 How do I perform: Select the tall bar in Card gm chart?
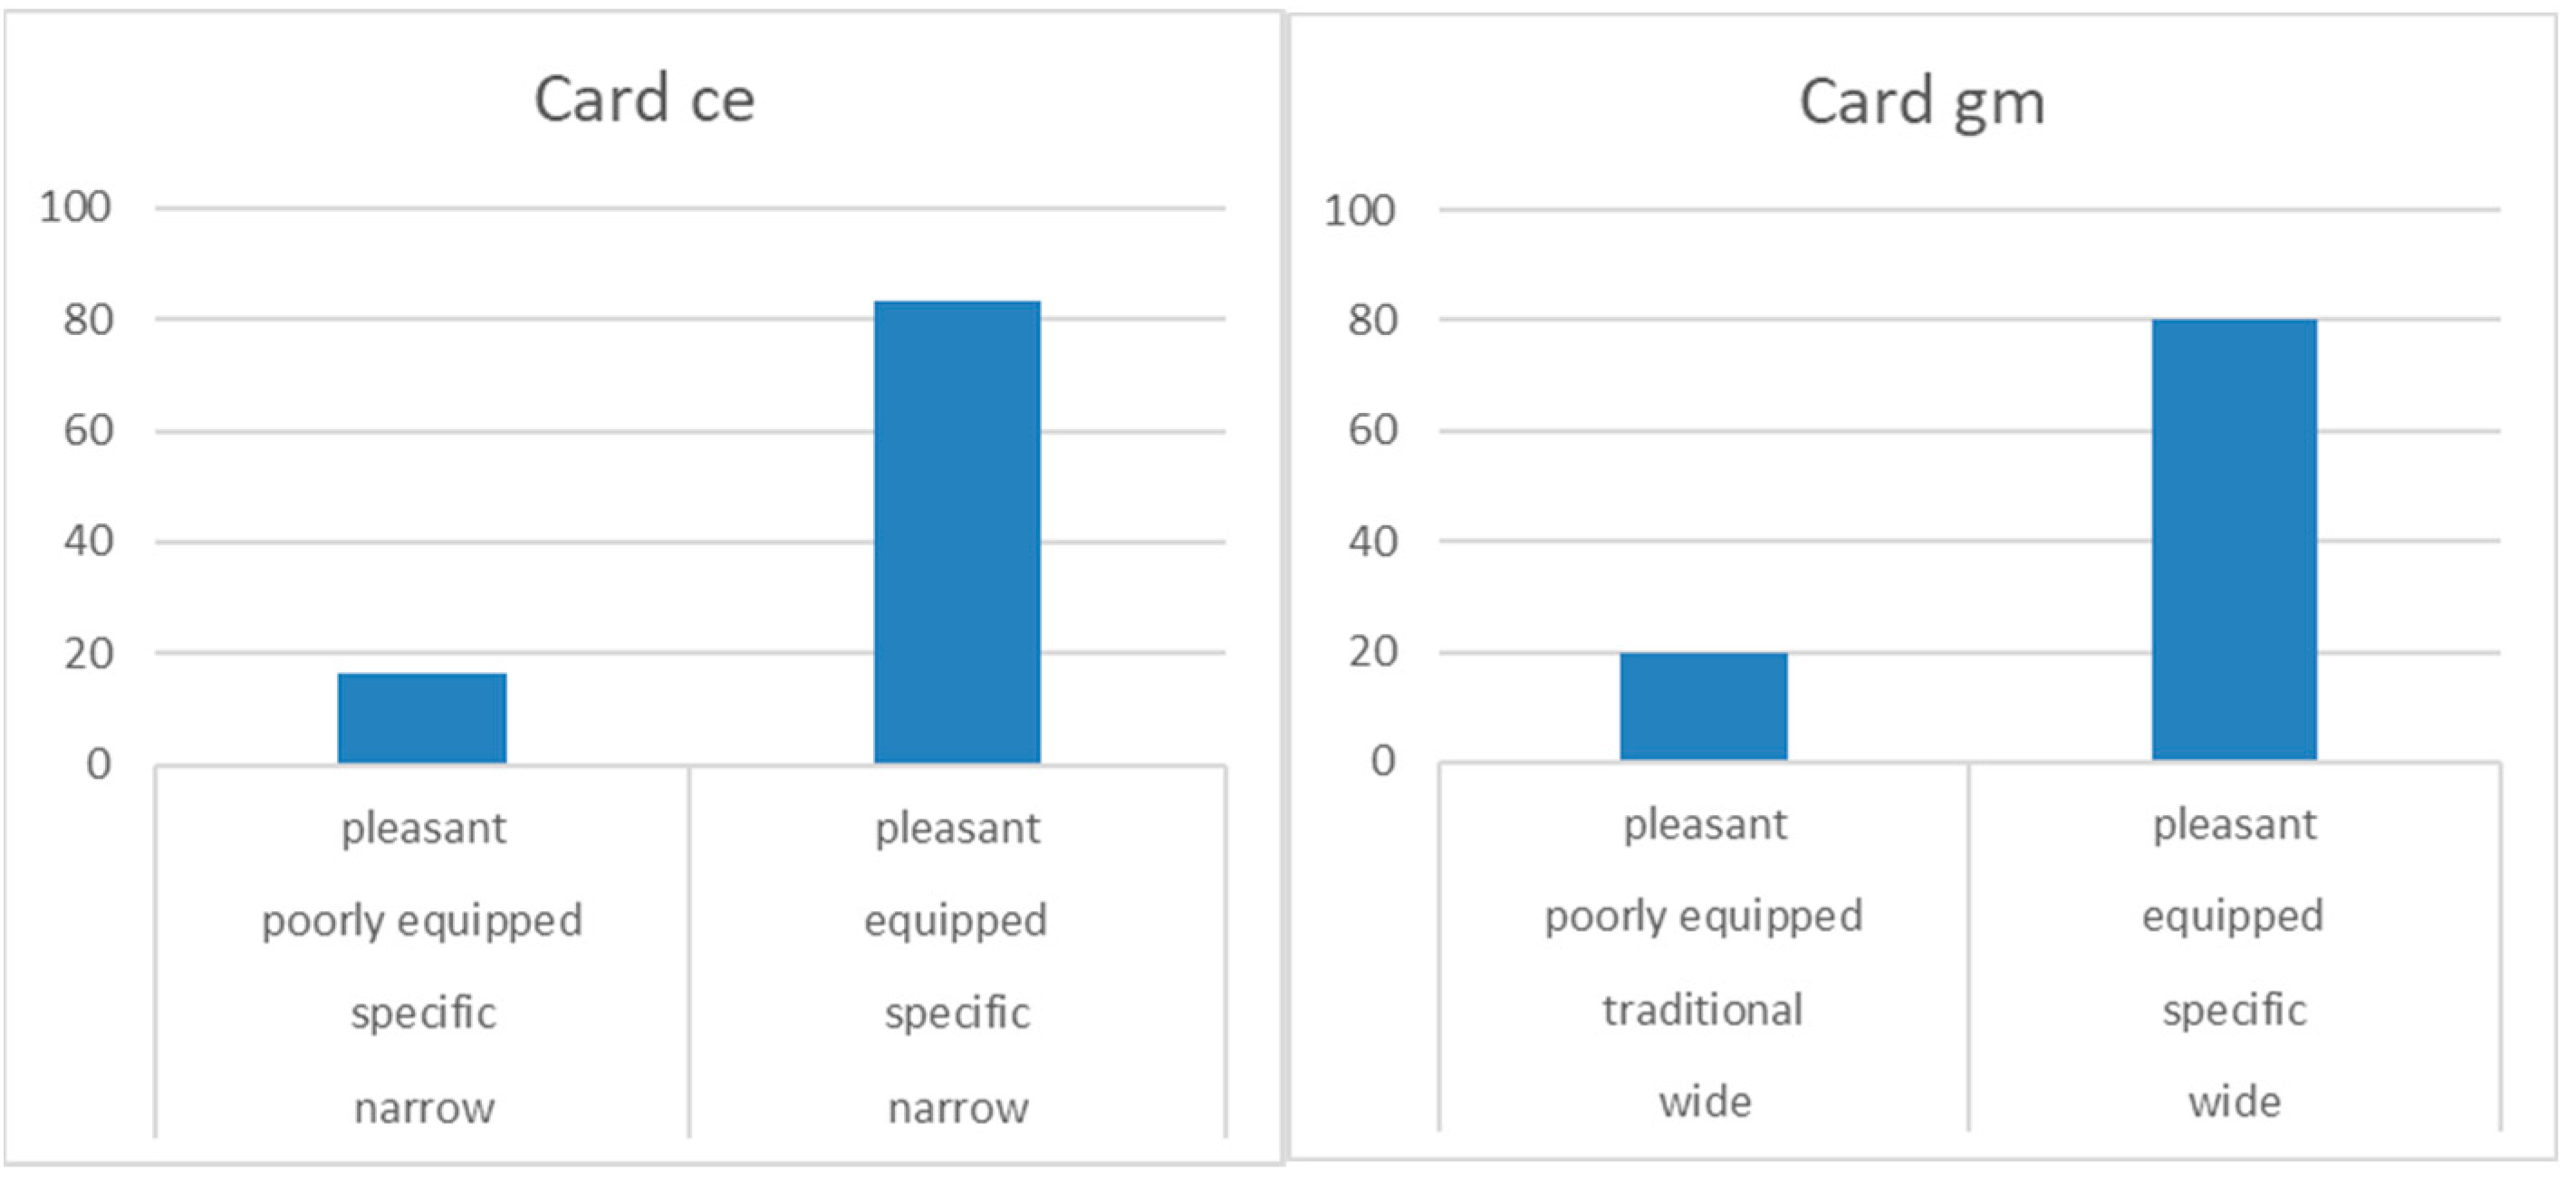coord(2234,540)
